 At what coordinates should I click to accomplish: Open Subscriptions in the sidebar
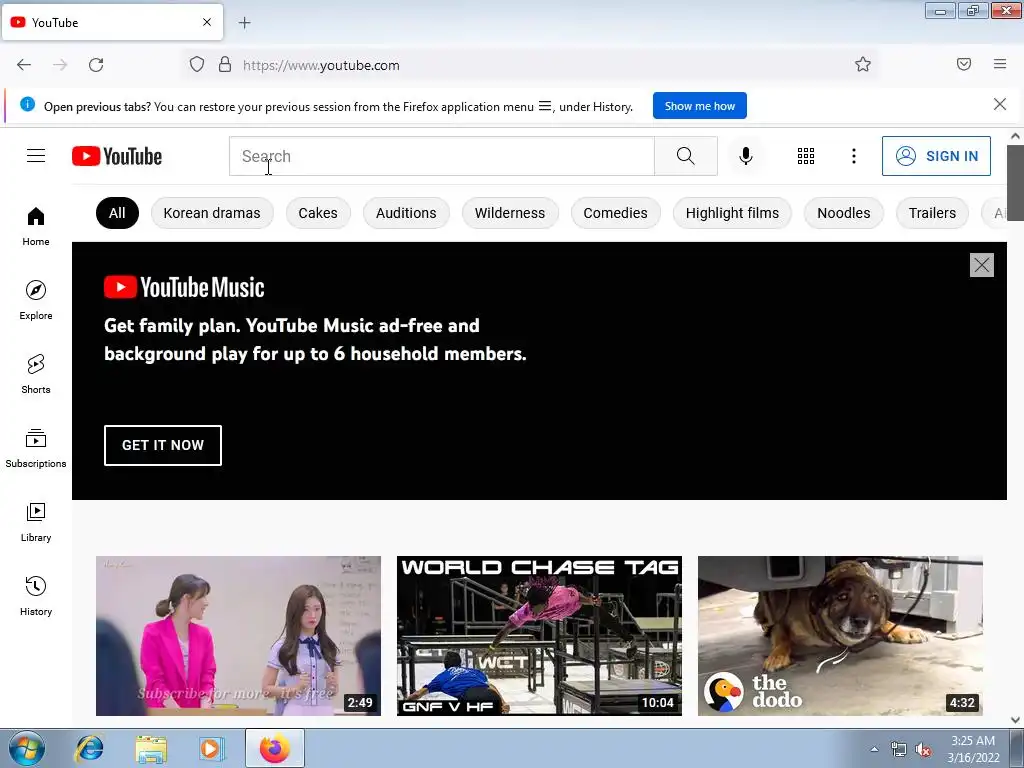tap(36, 448)
